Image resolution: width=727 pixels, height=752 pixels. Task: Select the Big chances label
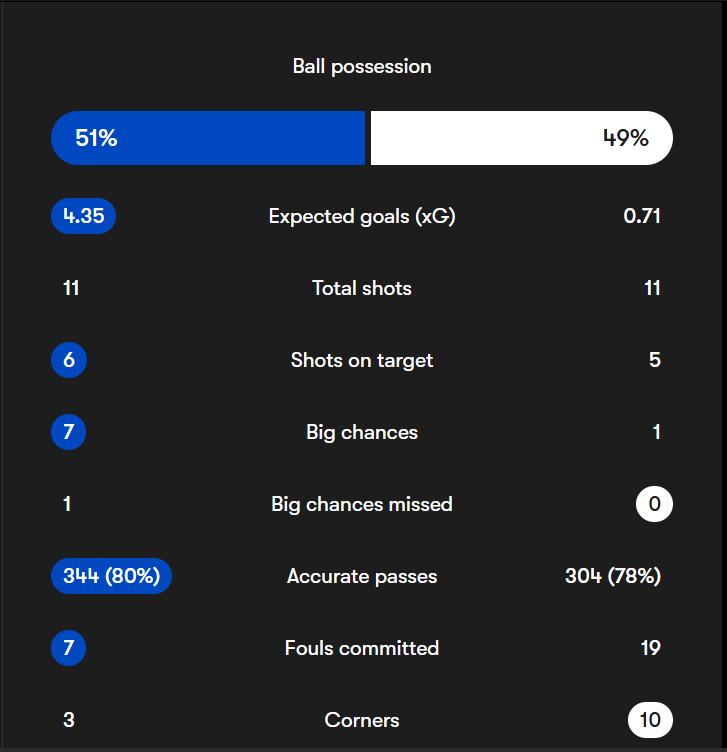tap(362, 432)
